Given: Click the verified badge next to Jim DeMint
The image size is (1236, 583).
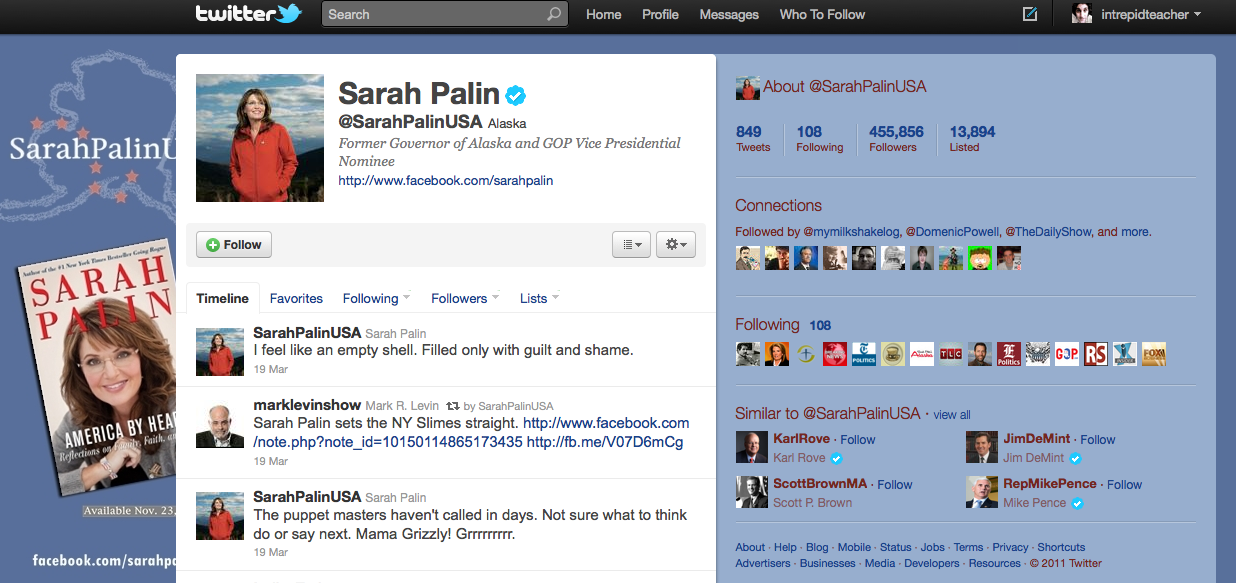Looking at the screenshot, I should pos(1076,458).
